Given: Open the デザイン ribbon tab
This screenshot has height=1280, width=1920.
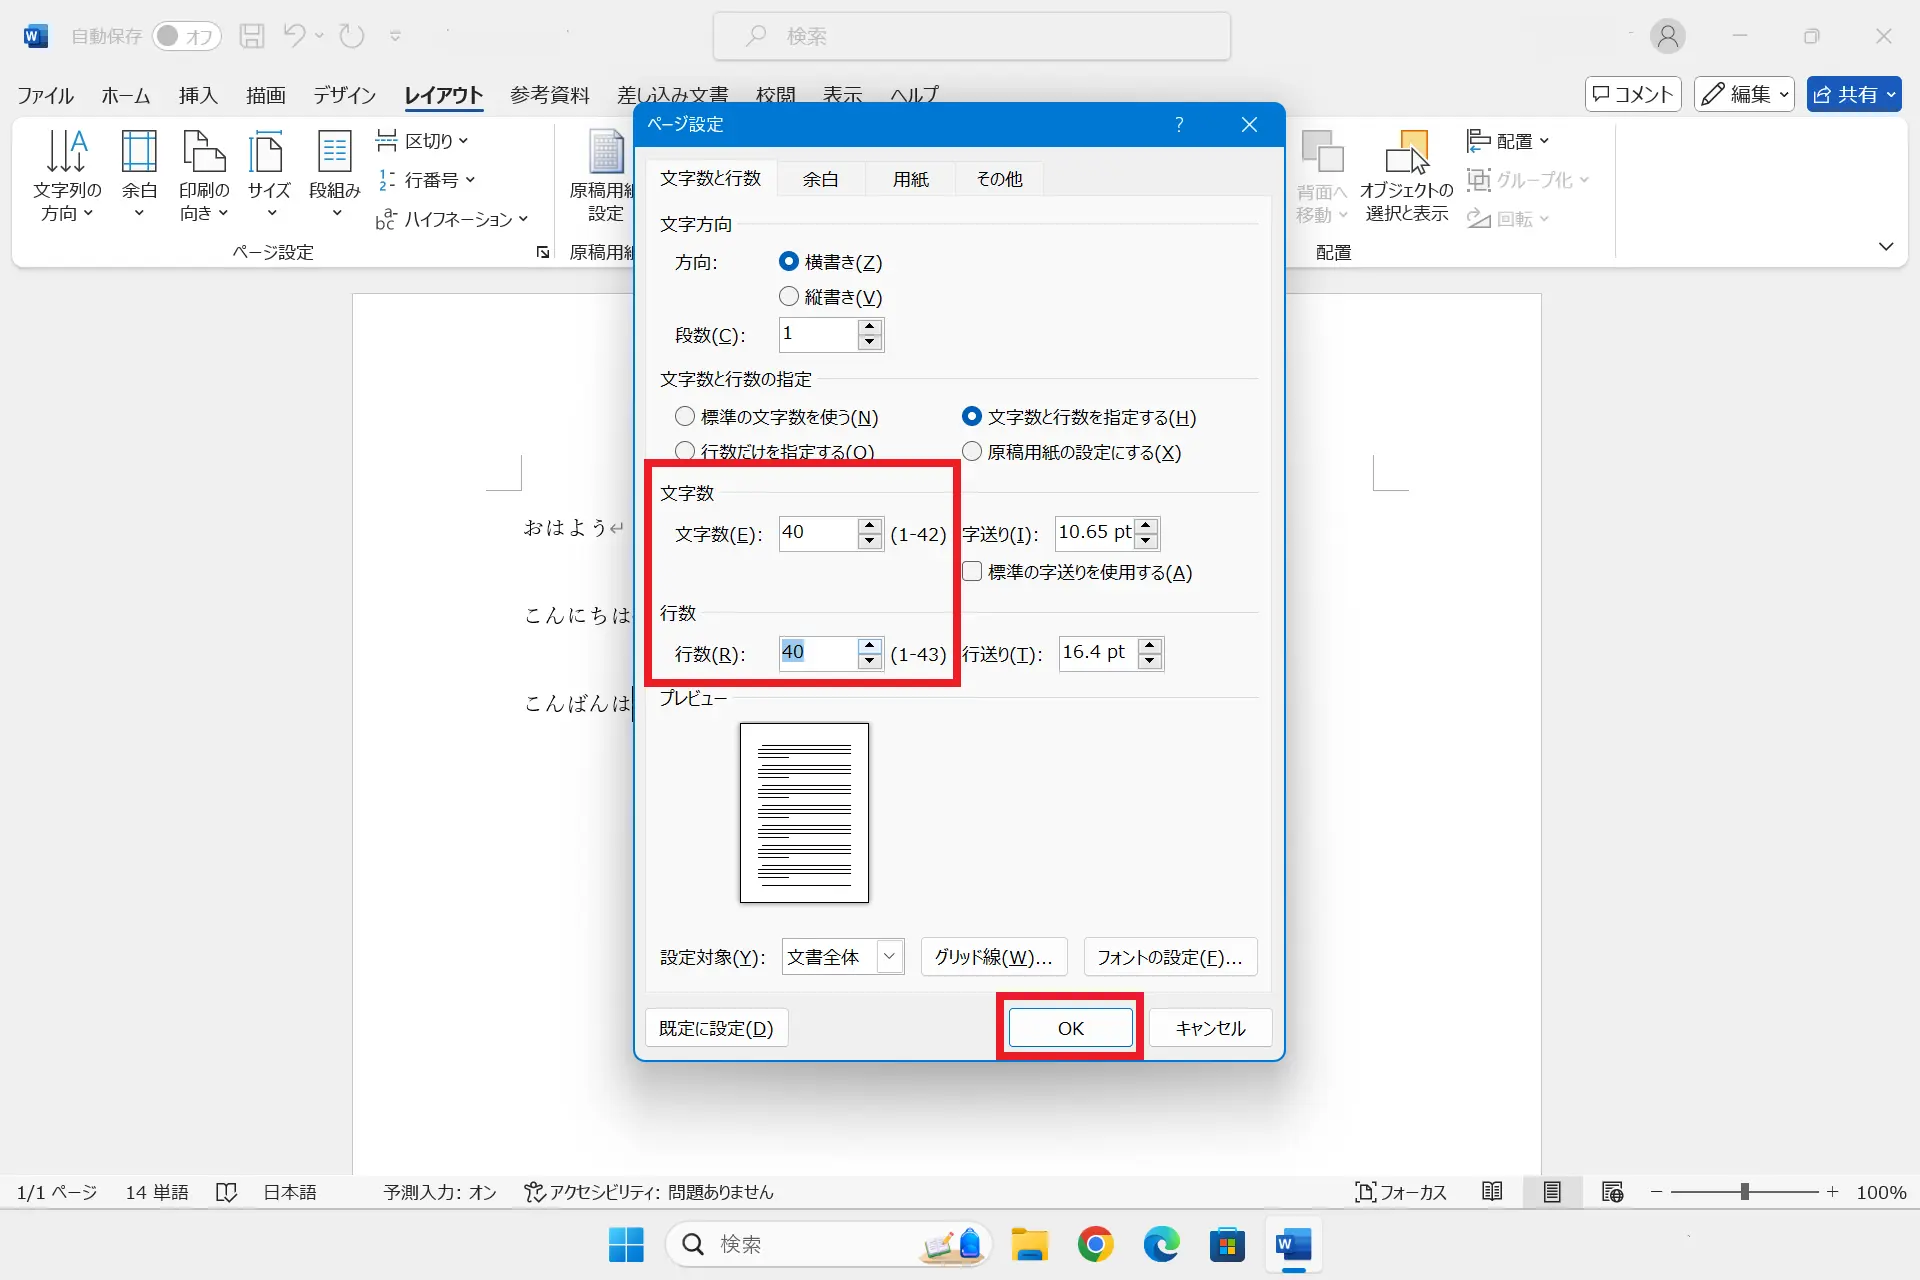Looking at the screenshot, I should 344,95.
